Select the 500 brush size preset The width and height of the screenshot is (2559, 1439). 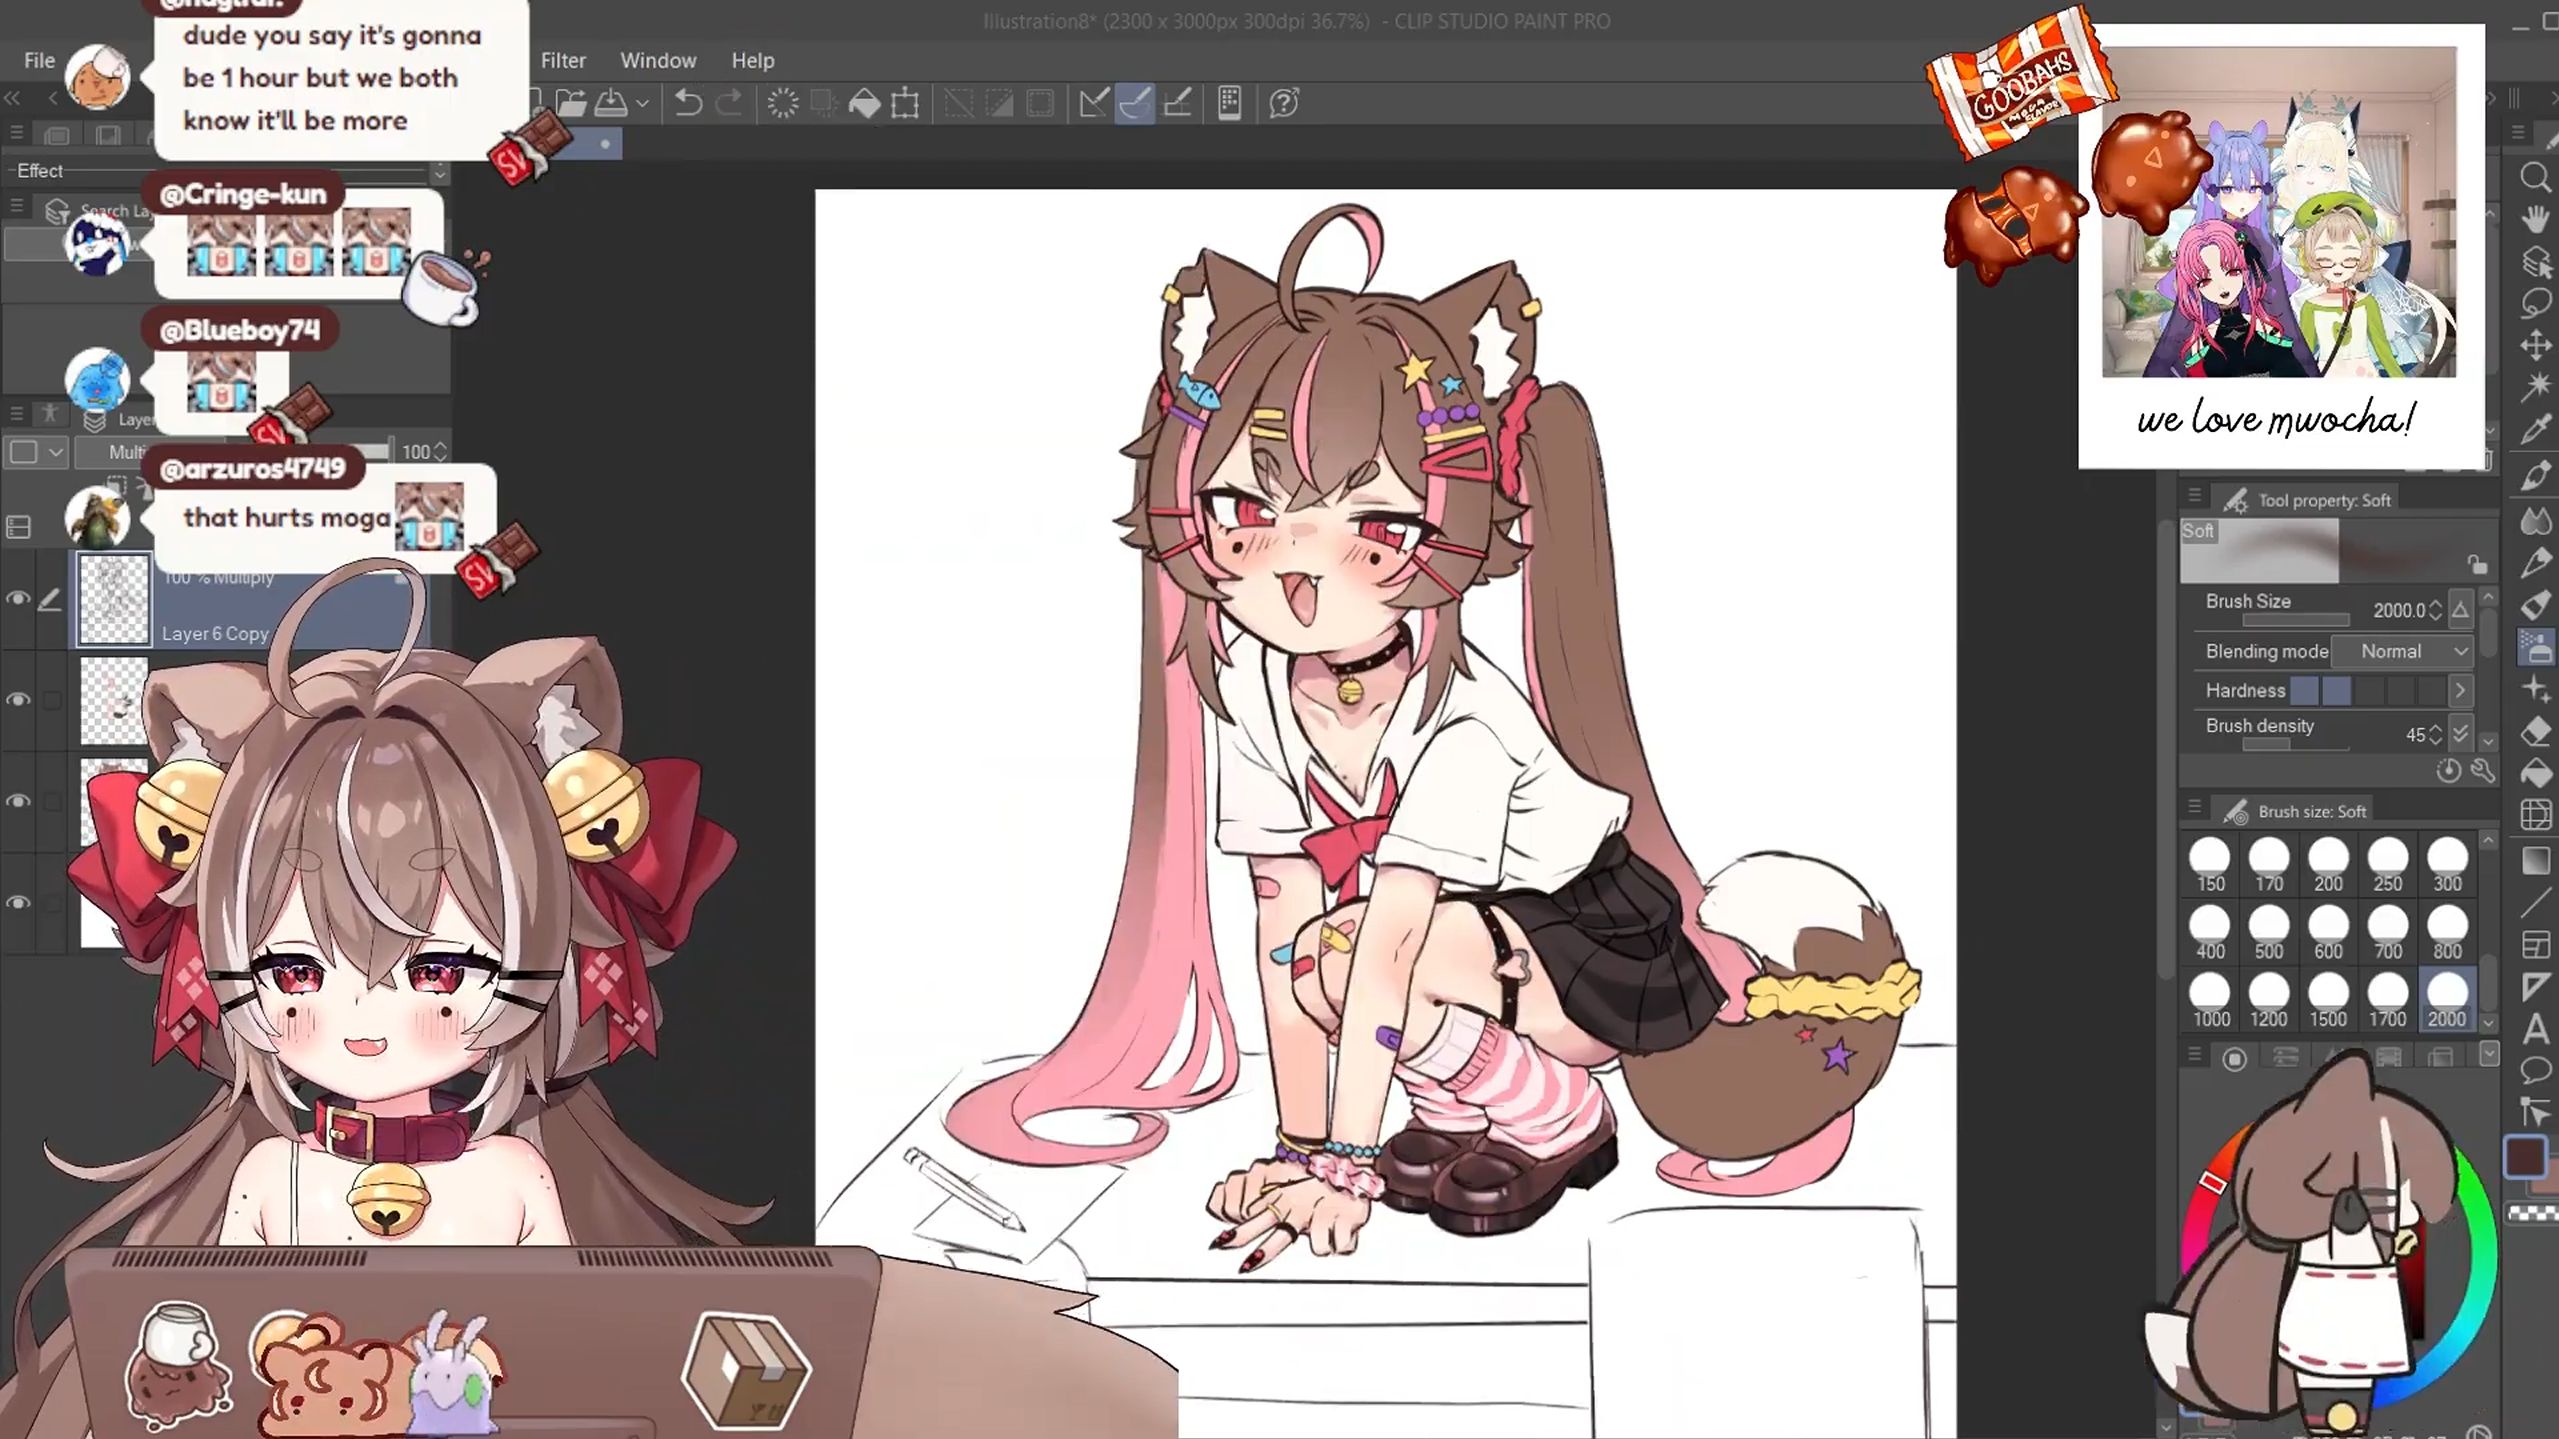pos(2268,932)
